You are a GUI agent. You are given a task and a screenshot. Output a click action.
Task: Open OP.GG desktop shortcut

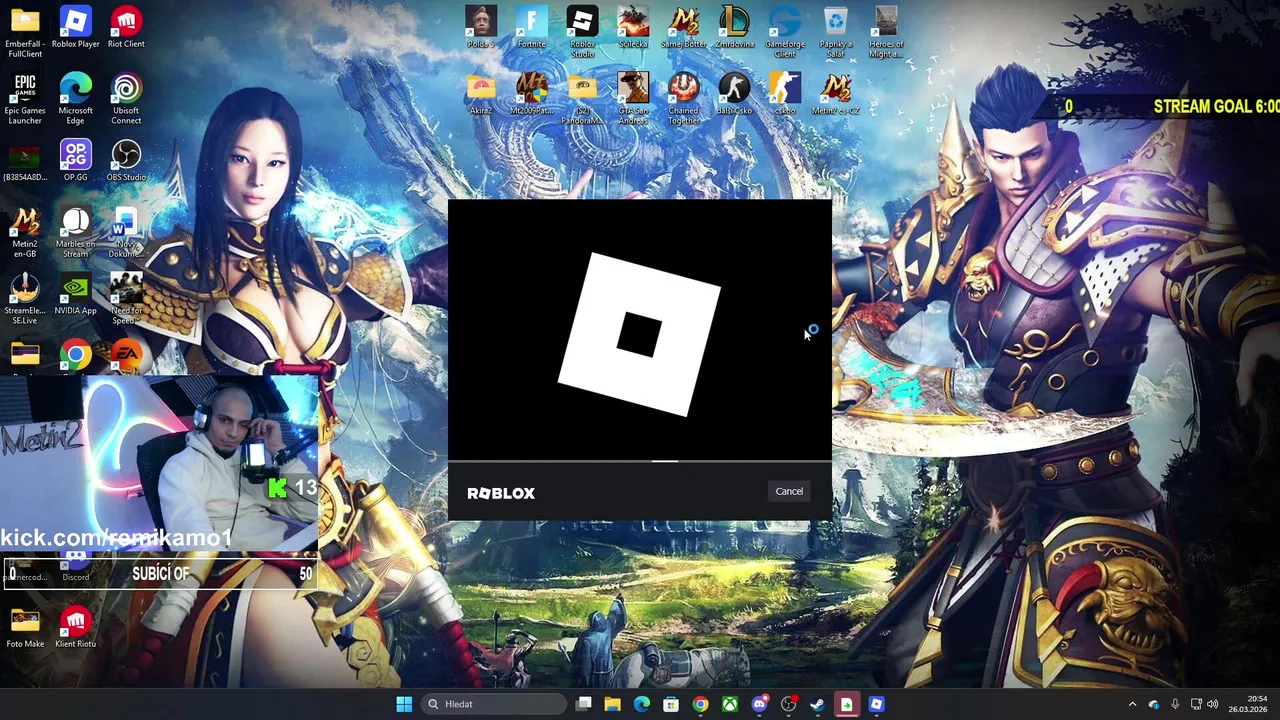(x=75, y=161)
